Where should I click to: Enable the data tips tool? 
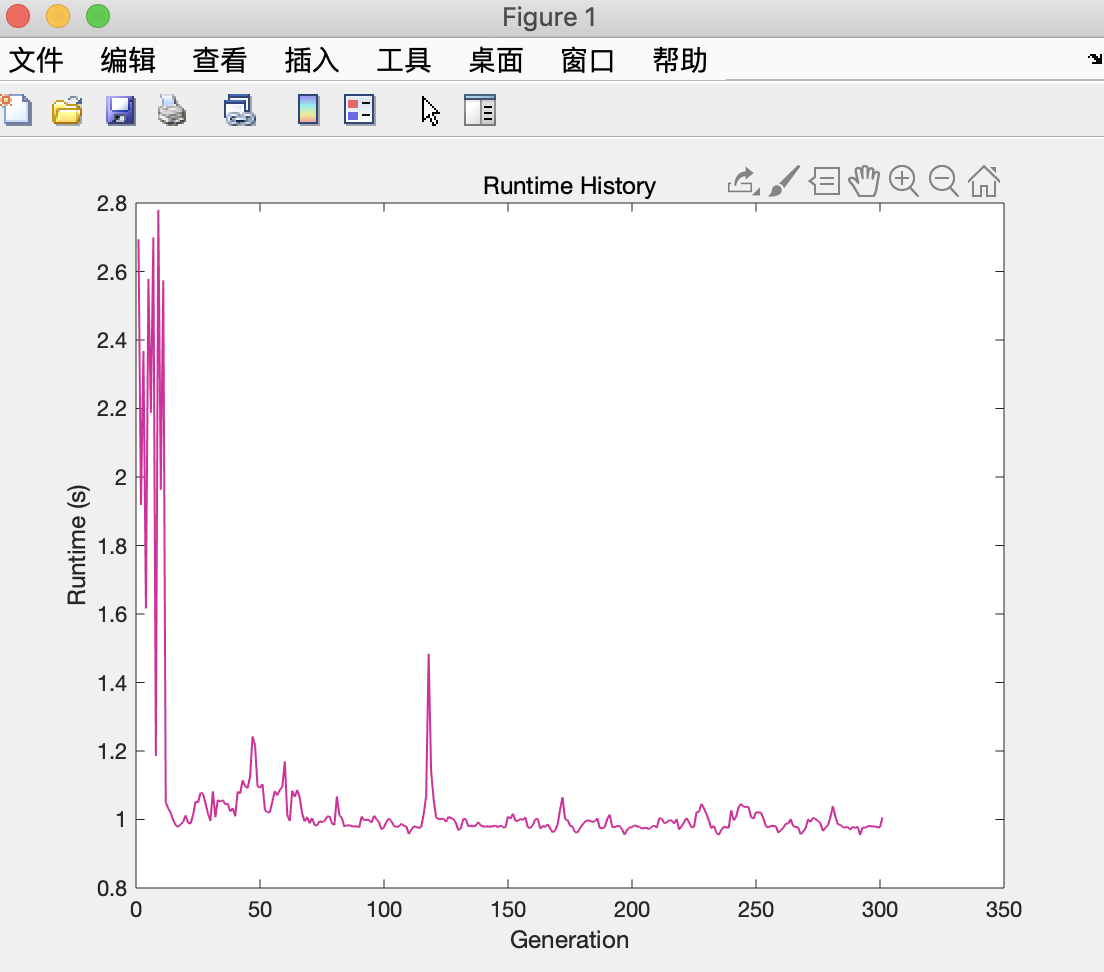824,182
